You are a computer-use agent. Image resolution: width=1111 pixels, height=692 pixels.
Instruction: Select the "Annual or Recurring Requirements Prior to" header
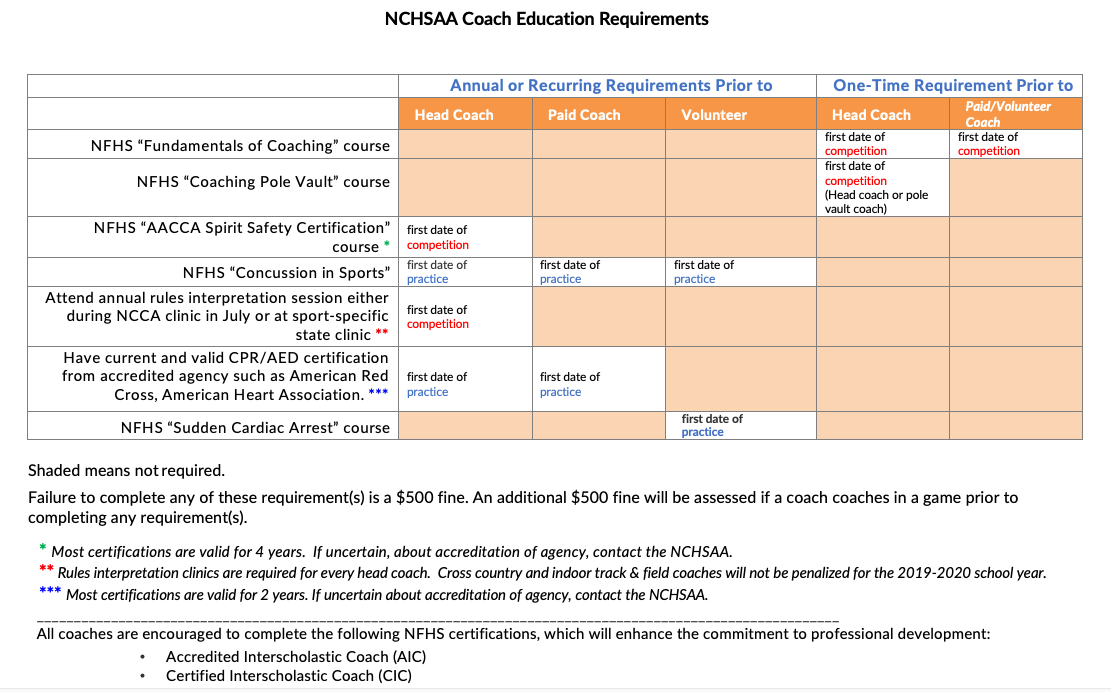coord(610,86)
